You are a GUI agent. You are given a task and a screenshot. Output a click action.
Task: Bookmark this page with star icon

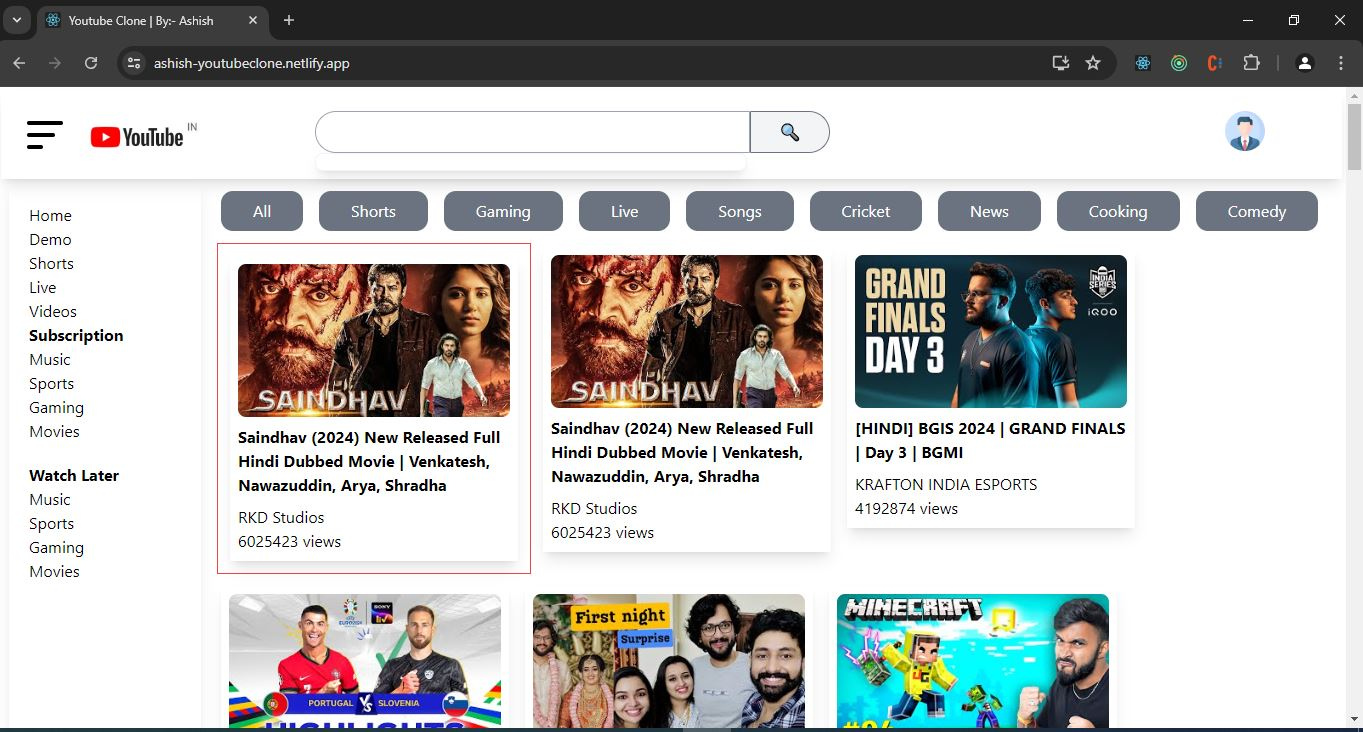[1093, 63]
